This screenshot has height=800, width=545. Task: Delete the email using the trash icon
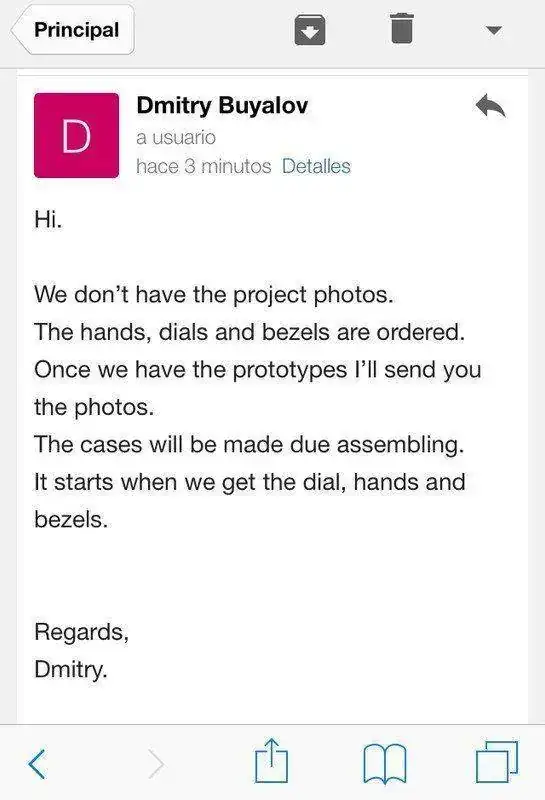pyautogui.click(x=402, y=29)
